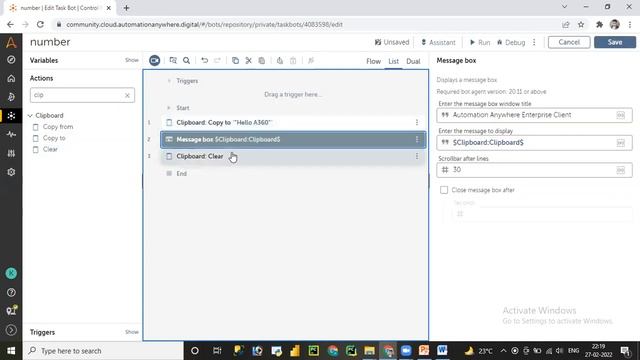Insert variable in Scrollbar after lines field
This screenshot has width=640, height=360.
[620, 170]
